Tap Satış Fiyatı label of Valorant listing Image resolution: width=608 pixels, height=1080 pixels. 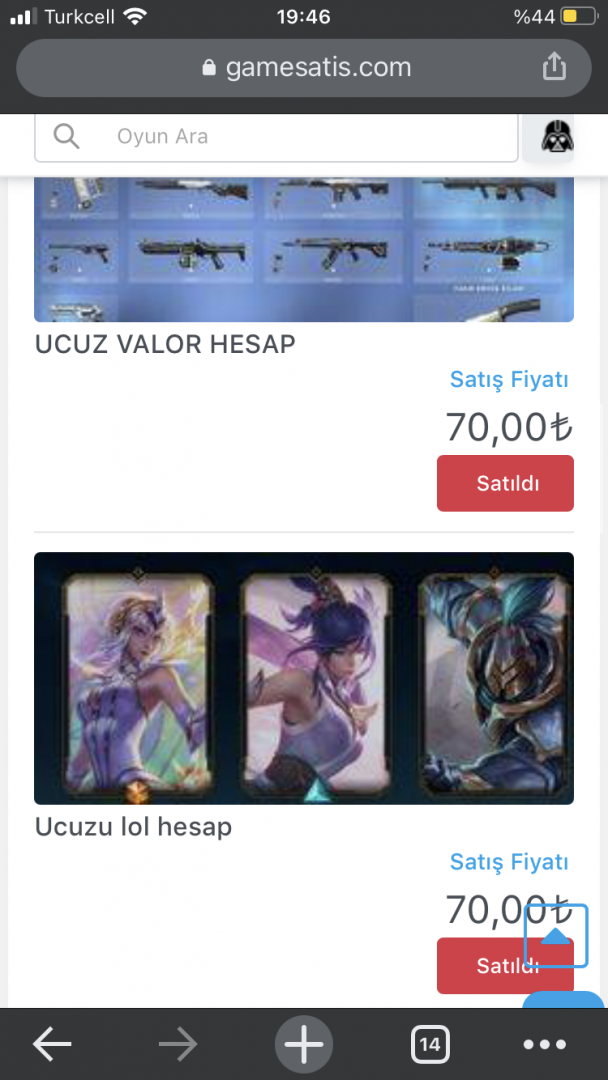(510, 379)
